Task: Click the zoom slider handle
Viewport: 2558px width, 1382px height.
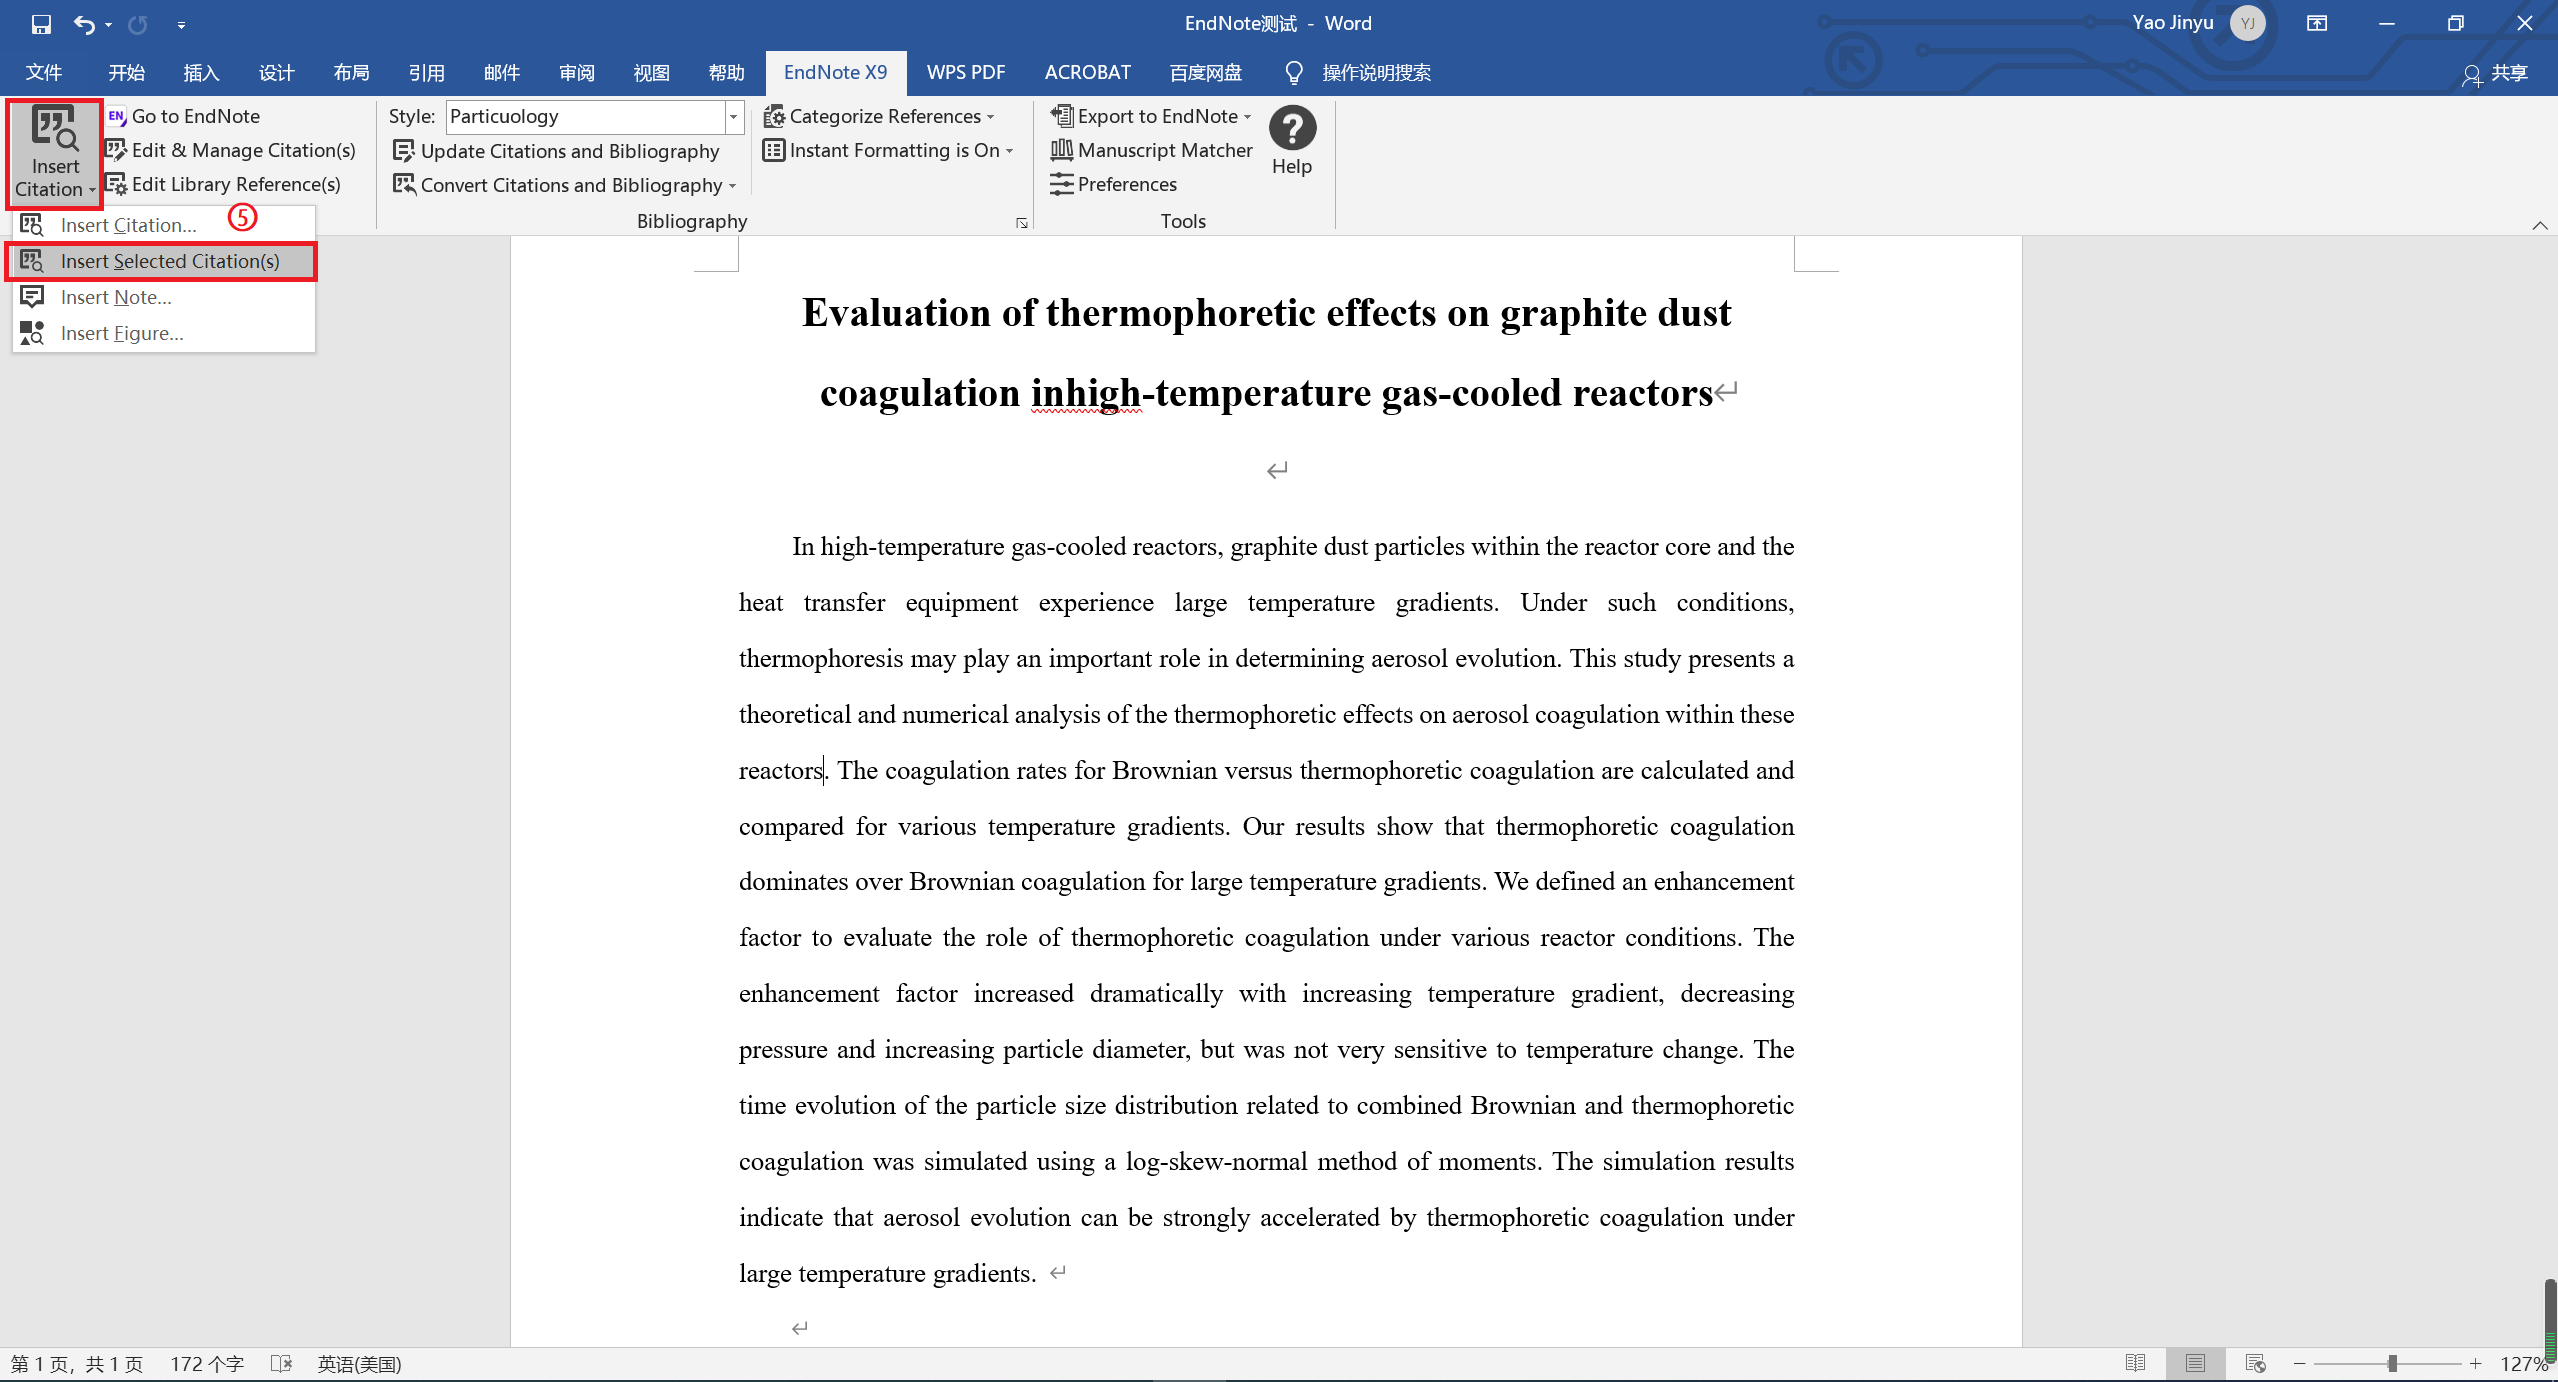Action: (x=2392, y=1364)
